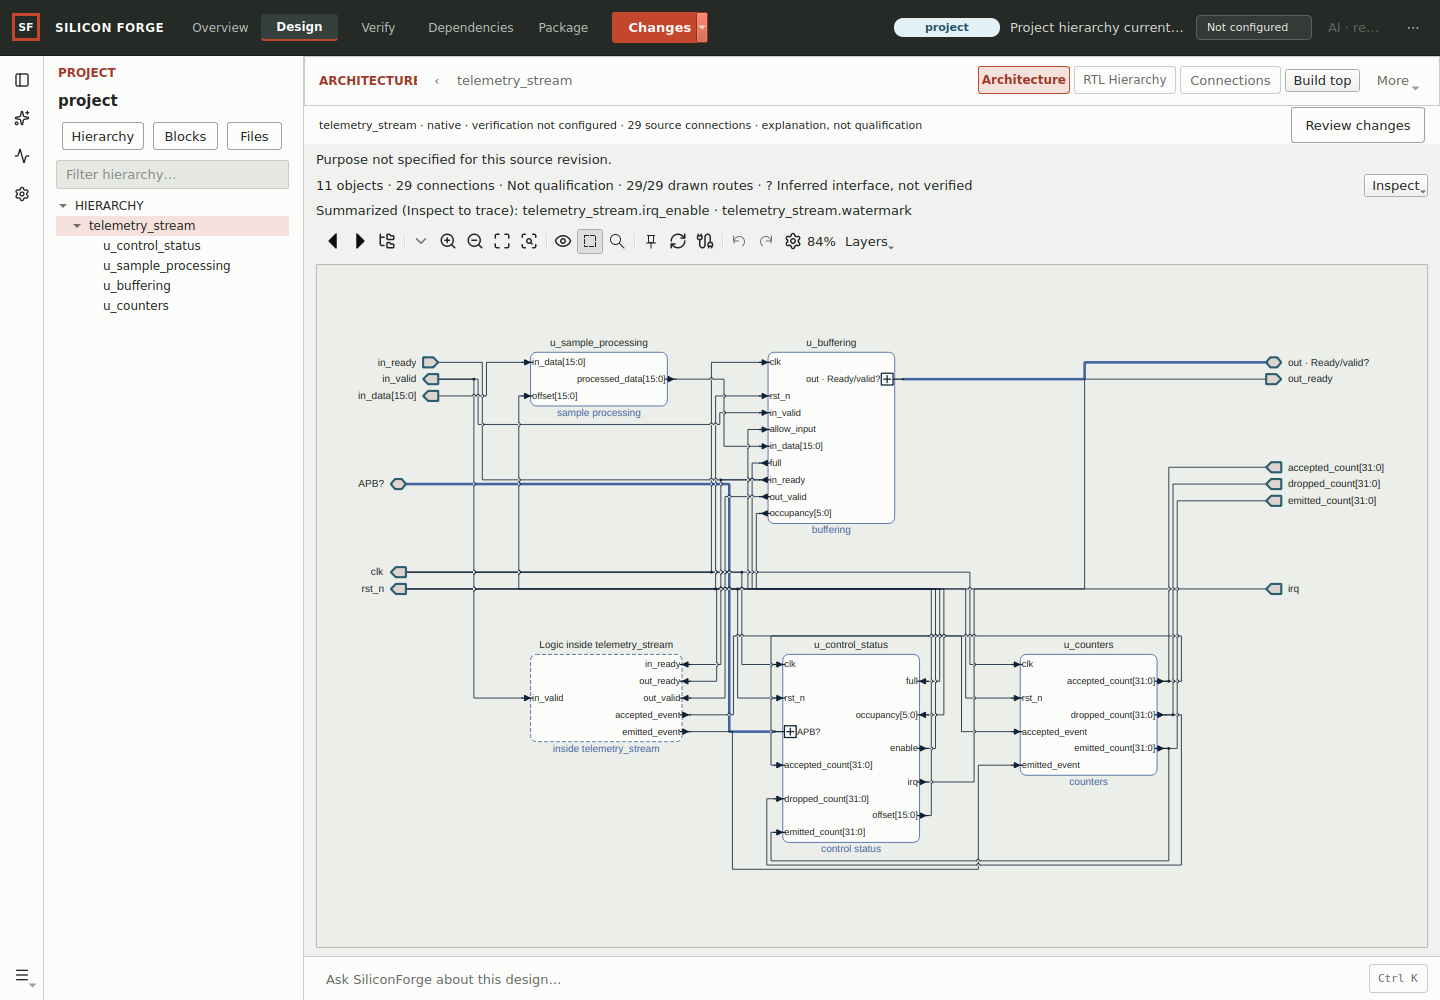This screenshot has width=1440, height=1000.
Task: Open the Overview tab
Action: point(220,27)
